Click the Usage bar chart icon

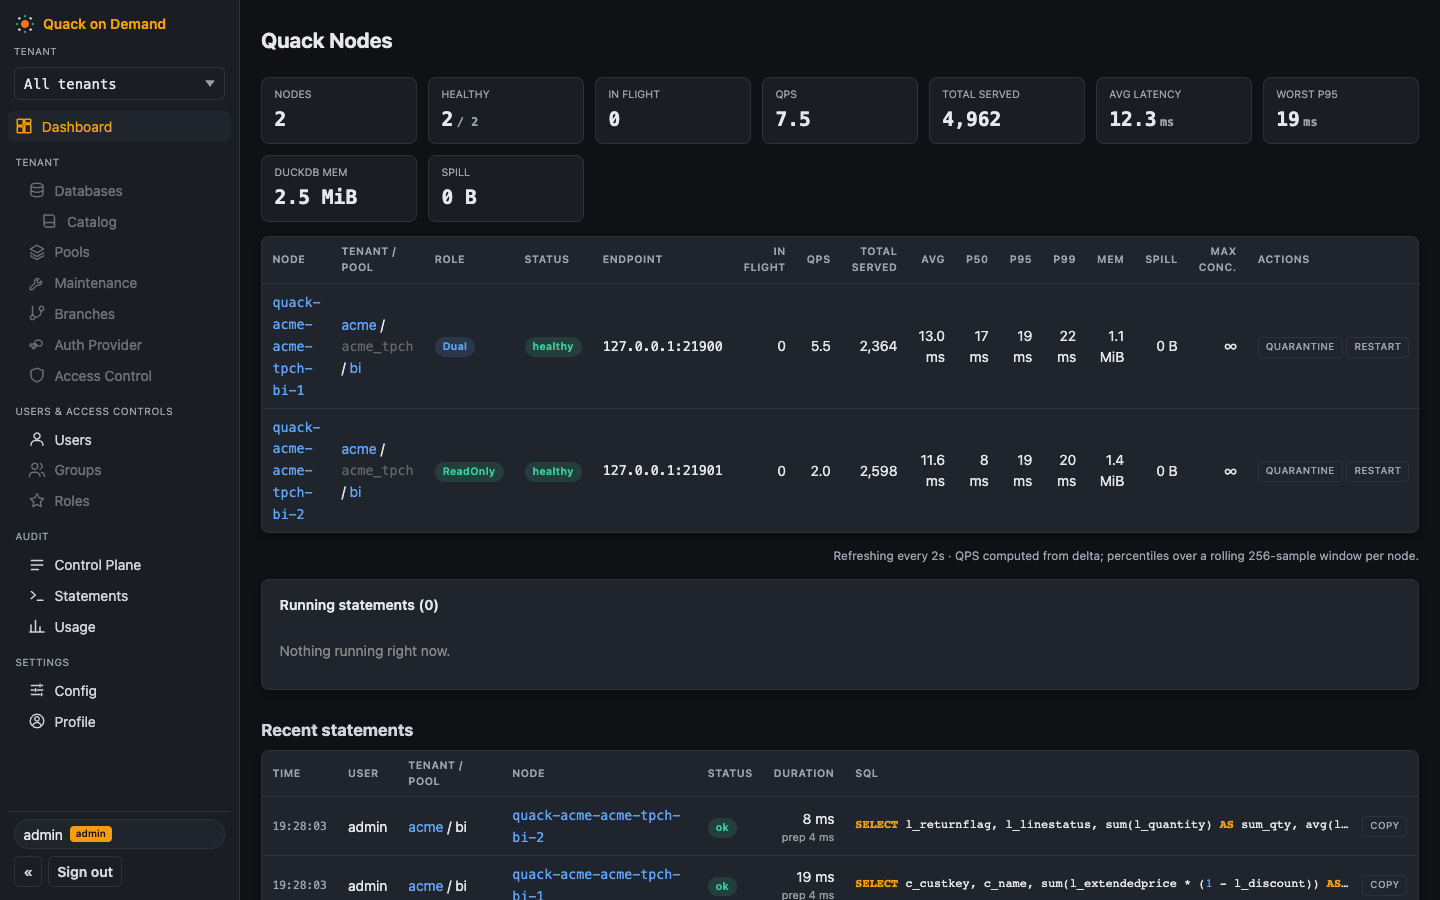37,627
